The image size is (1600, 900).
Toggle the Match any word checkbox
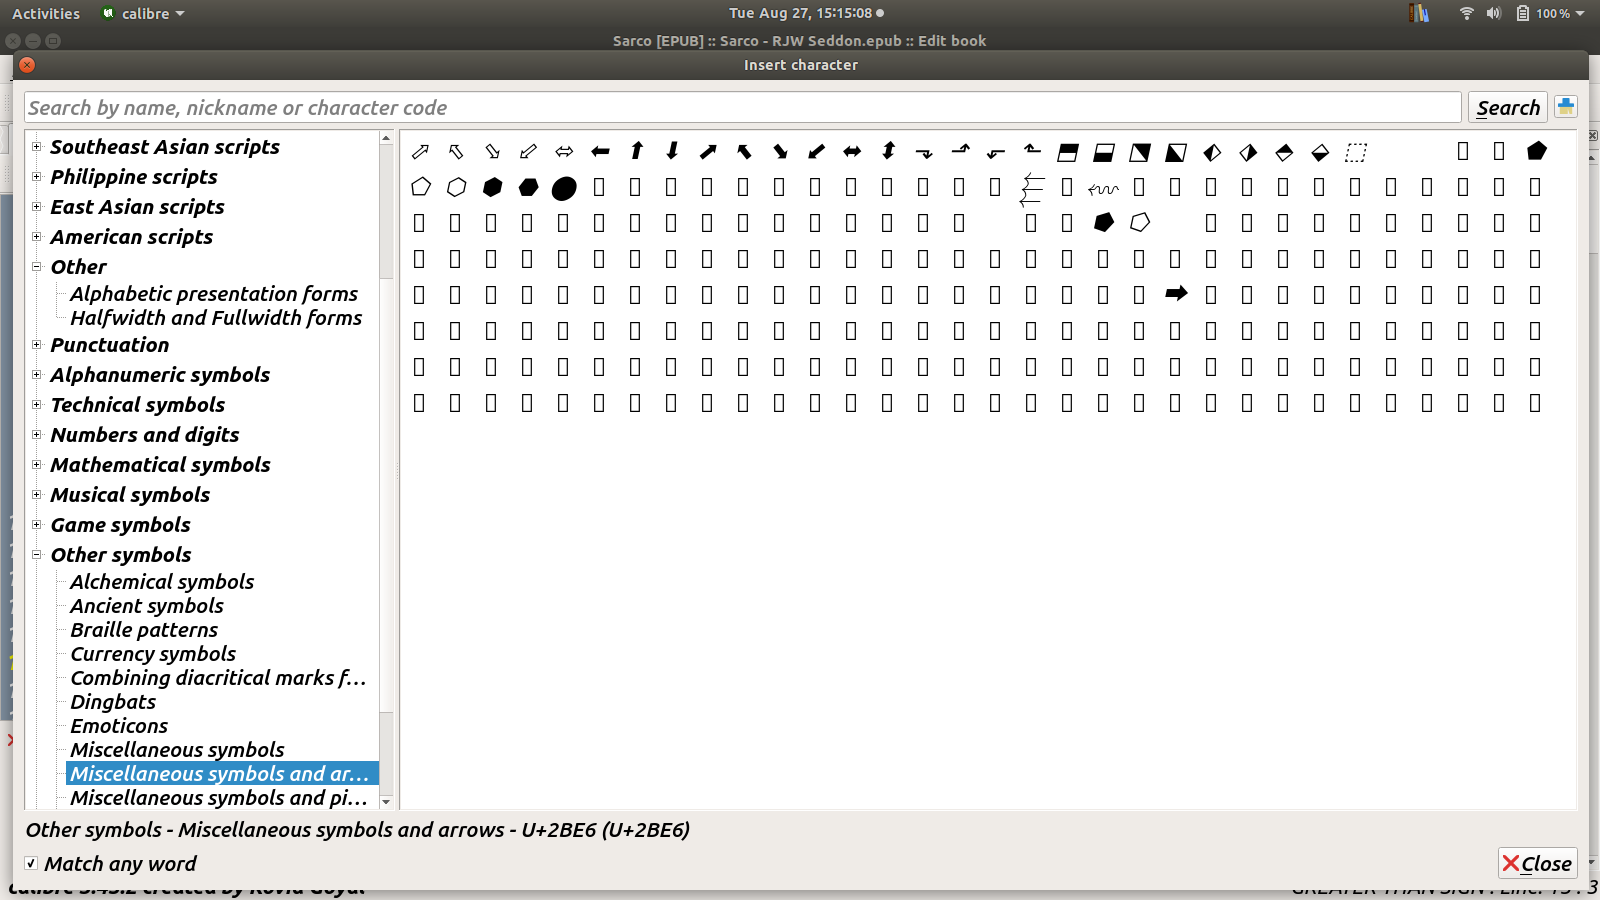(32, 863)
